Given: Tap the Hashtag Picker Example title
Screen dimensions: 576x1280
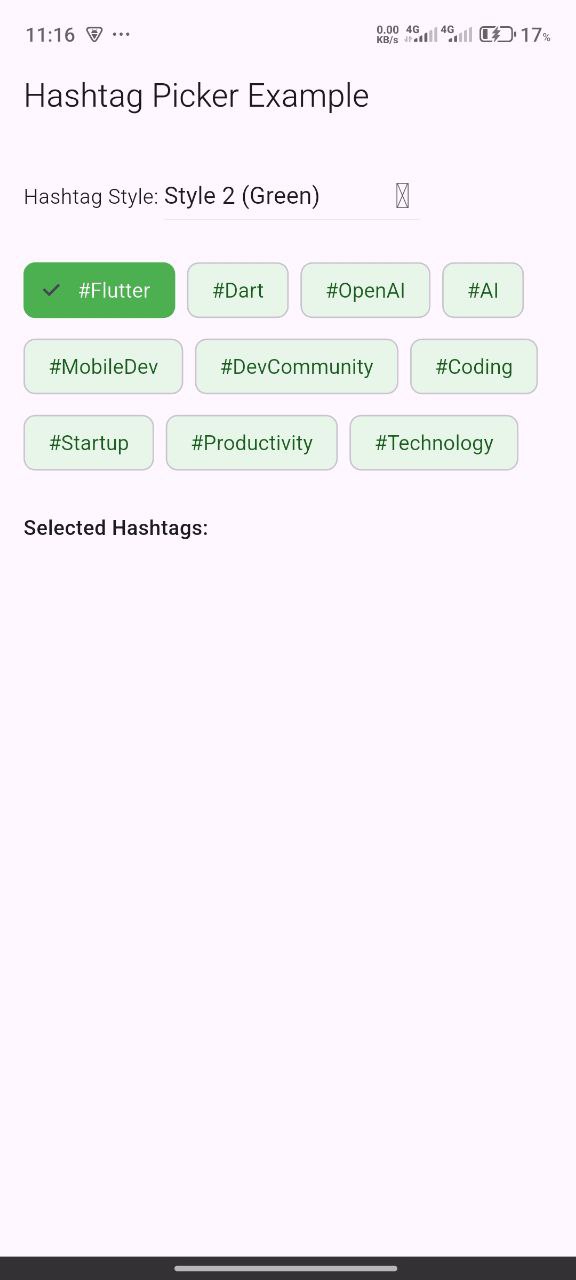Looking at the screenshot, I should [x=196, y=95].
